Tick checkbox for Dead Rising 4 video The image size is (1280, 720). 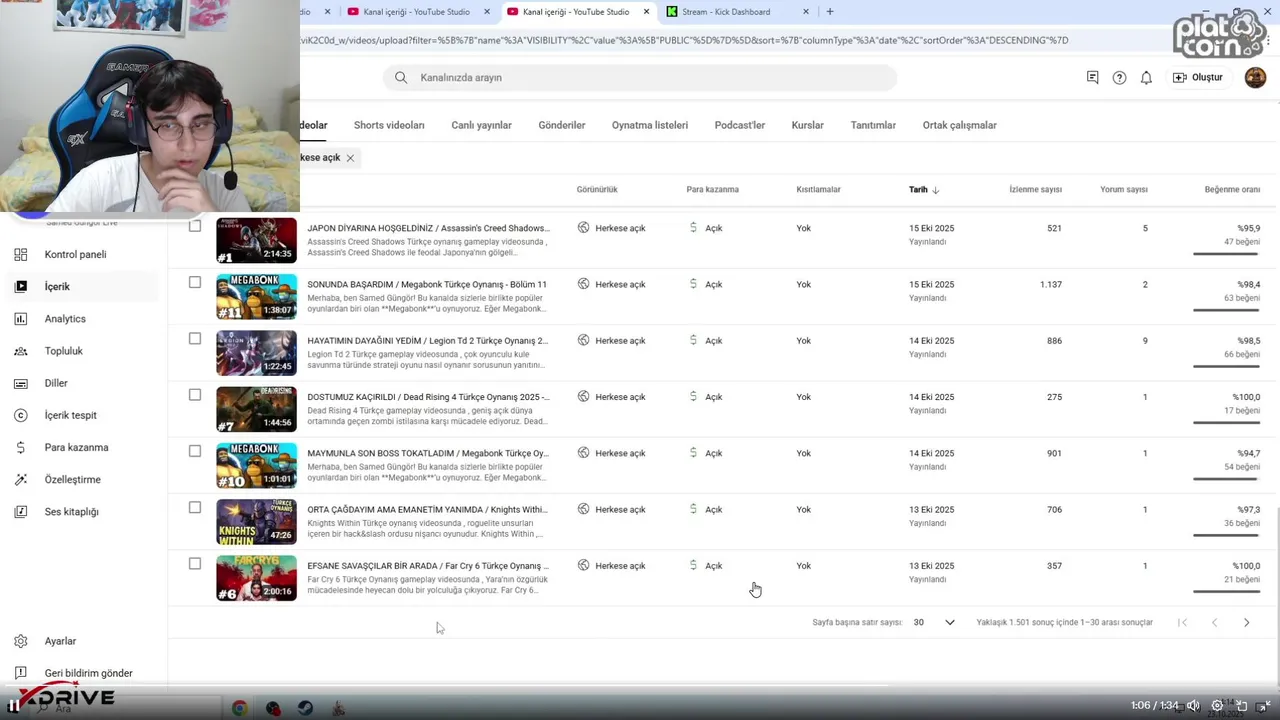point(195,395)
